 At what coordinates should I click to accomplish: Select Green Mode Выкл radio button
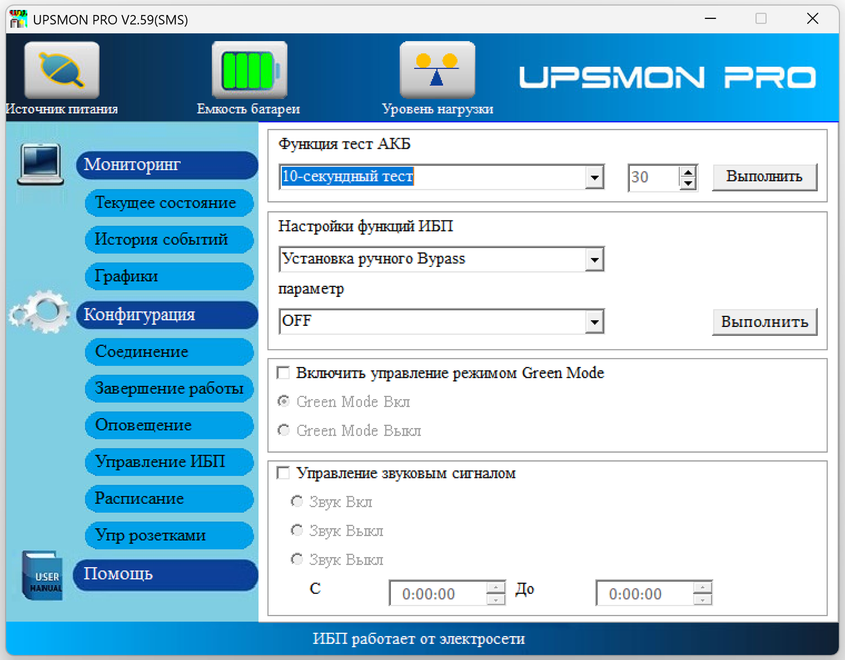pyautogui.click(x=283, y=430)
